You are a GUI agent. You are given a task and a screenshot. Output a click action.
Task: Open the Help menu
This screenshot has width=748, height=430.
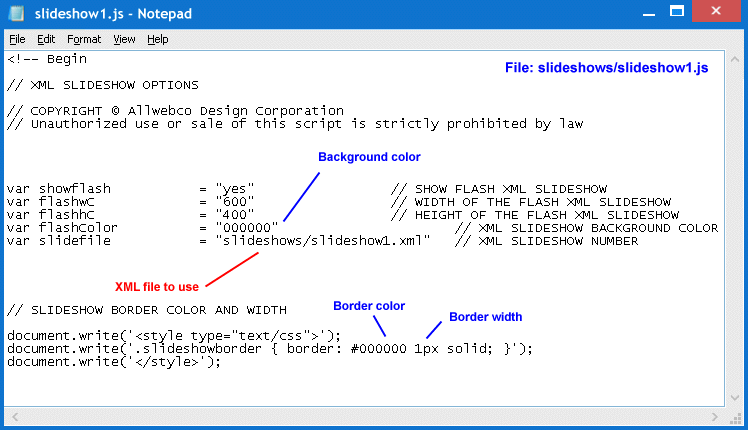click(157, 39)
